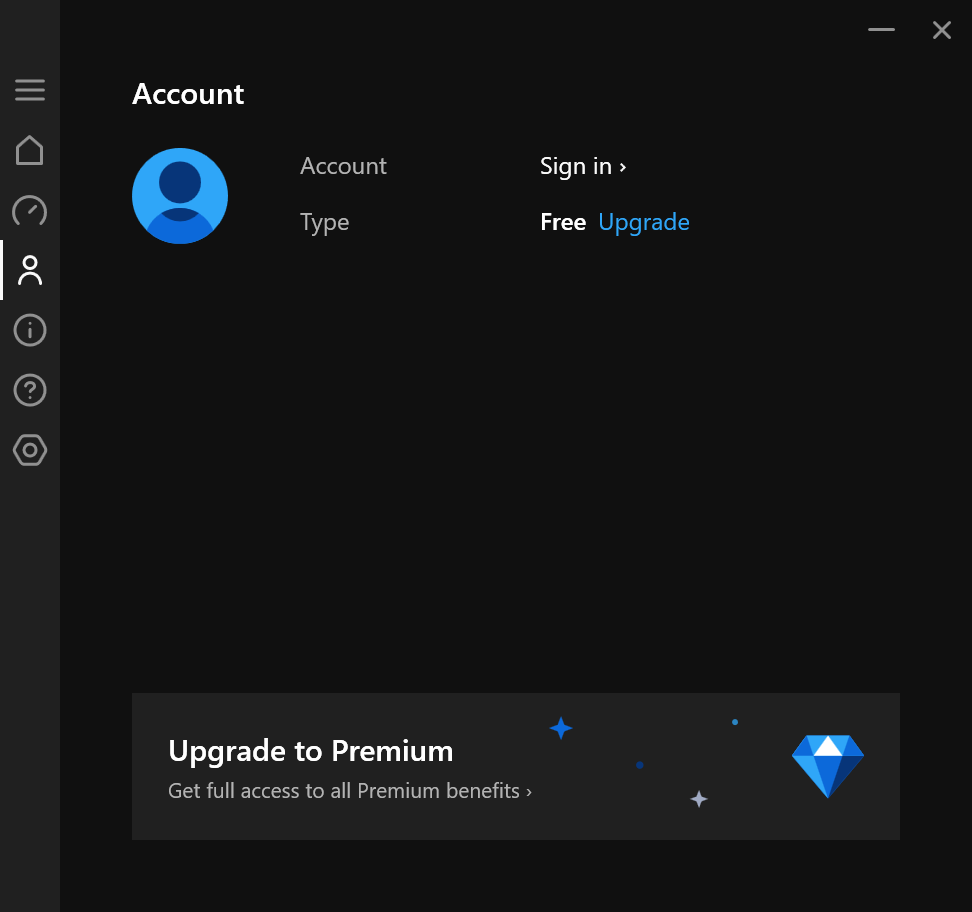Click the chevron after Premium benefits
The width and height of the screenshot is (972, 912).
(x=528, y=790)
